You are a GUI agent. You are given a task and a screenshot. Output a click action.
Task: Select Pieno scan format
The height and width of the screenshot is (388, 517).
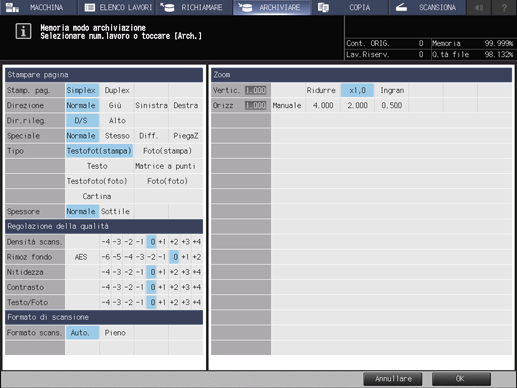(117, 333)
